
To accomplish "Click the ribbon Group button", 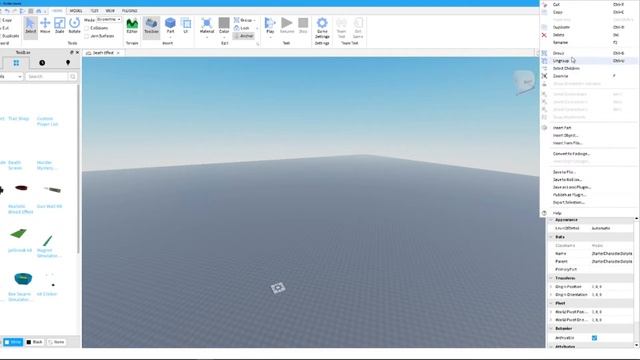I will pos(244,20).
